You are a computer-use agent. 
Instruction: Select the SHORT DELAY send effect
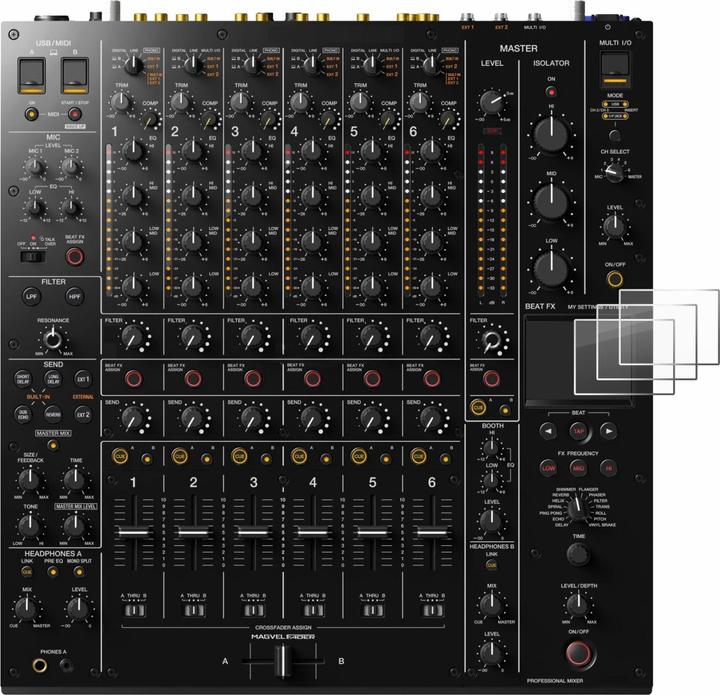(x=22, y=378)
